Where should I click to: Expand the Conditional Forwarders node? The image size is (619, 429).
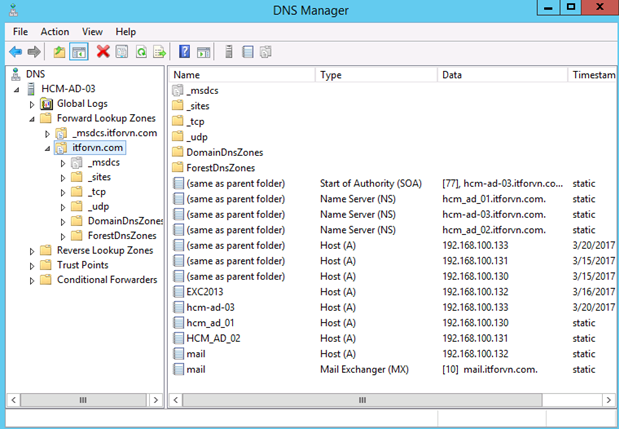coord(32,280)
